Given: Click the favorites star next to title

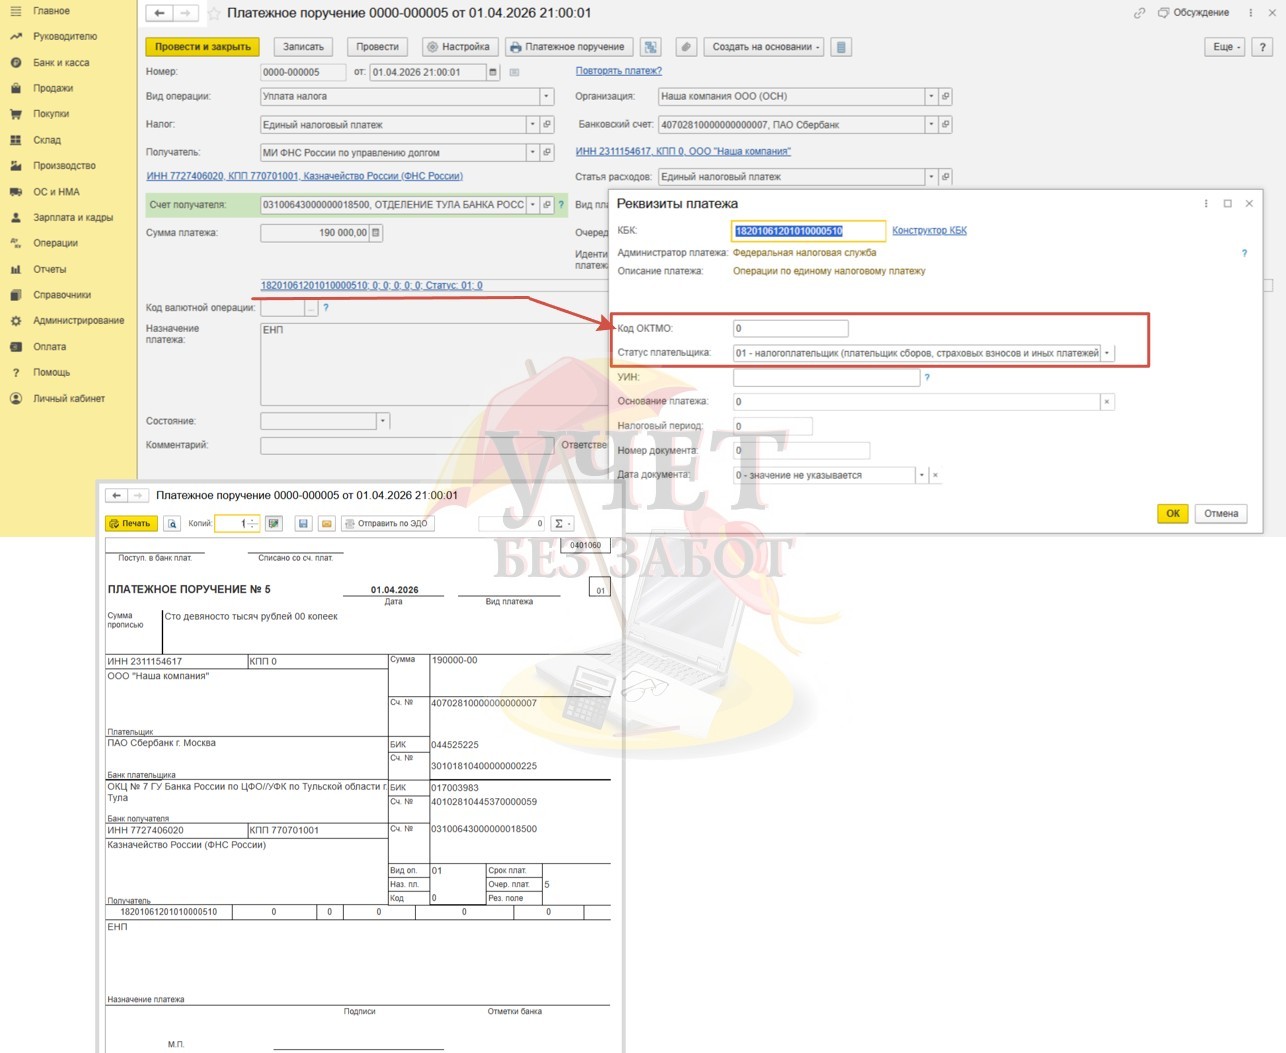Looking at the screenshot, I should click(214, 14).
